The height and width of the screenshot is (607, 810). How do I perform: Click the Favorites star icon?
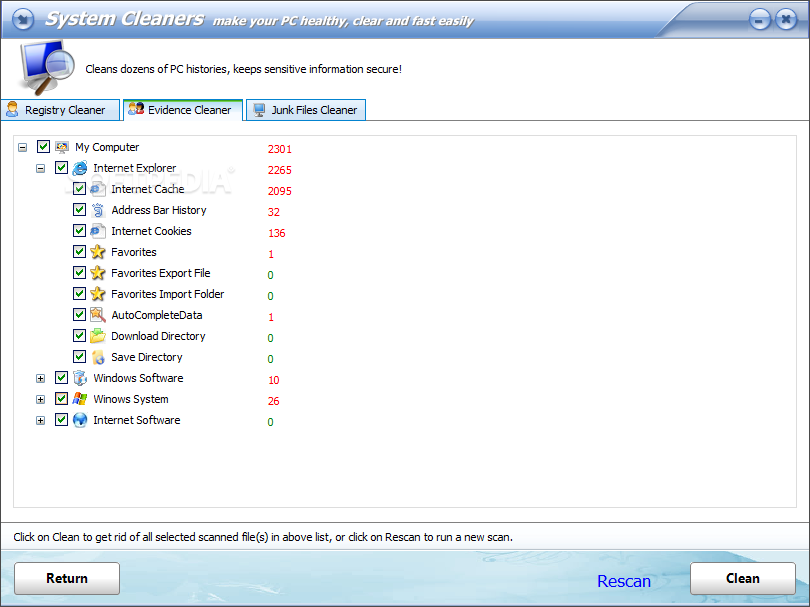point(98,252)
